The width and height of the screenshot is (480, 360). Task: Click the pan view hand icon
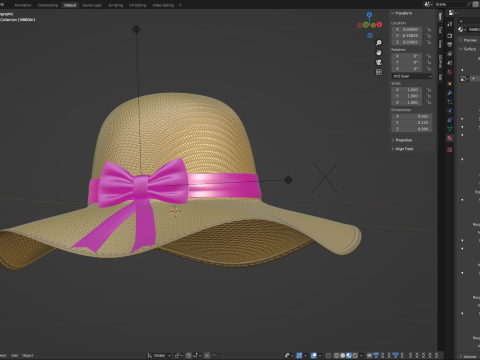click(x=379, y=52)
